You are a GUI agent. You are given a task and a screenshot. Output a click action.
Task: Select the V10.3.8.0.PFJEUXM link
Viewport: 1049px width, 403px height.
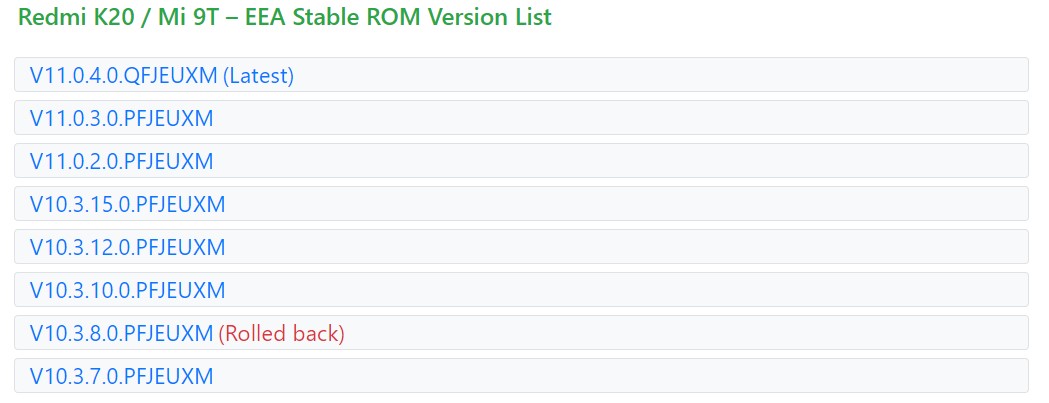point(122,333)
